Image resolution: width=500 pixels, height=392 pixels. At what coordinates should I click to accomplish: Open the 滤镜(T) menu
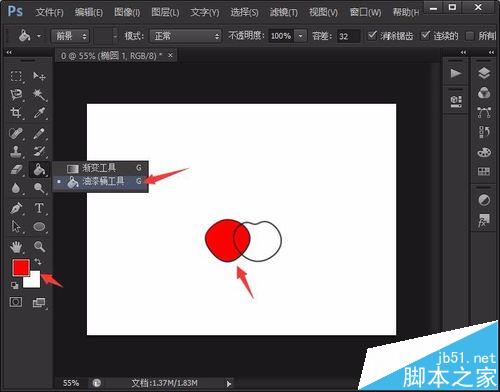click(x=284, y=13)
